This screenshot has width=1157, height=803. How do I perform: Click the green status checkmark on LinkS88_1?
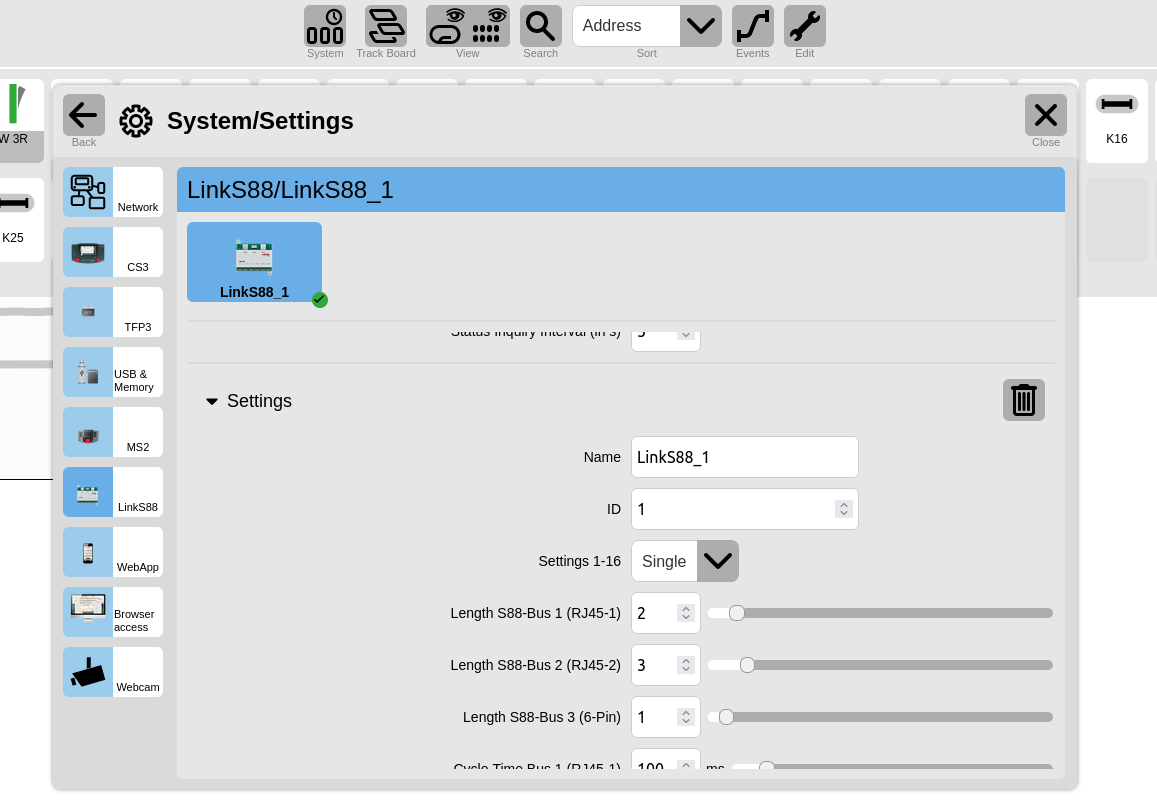coord(320,300)
